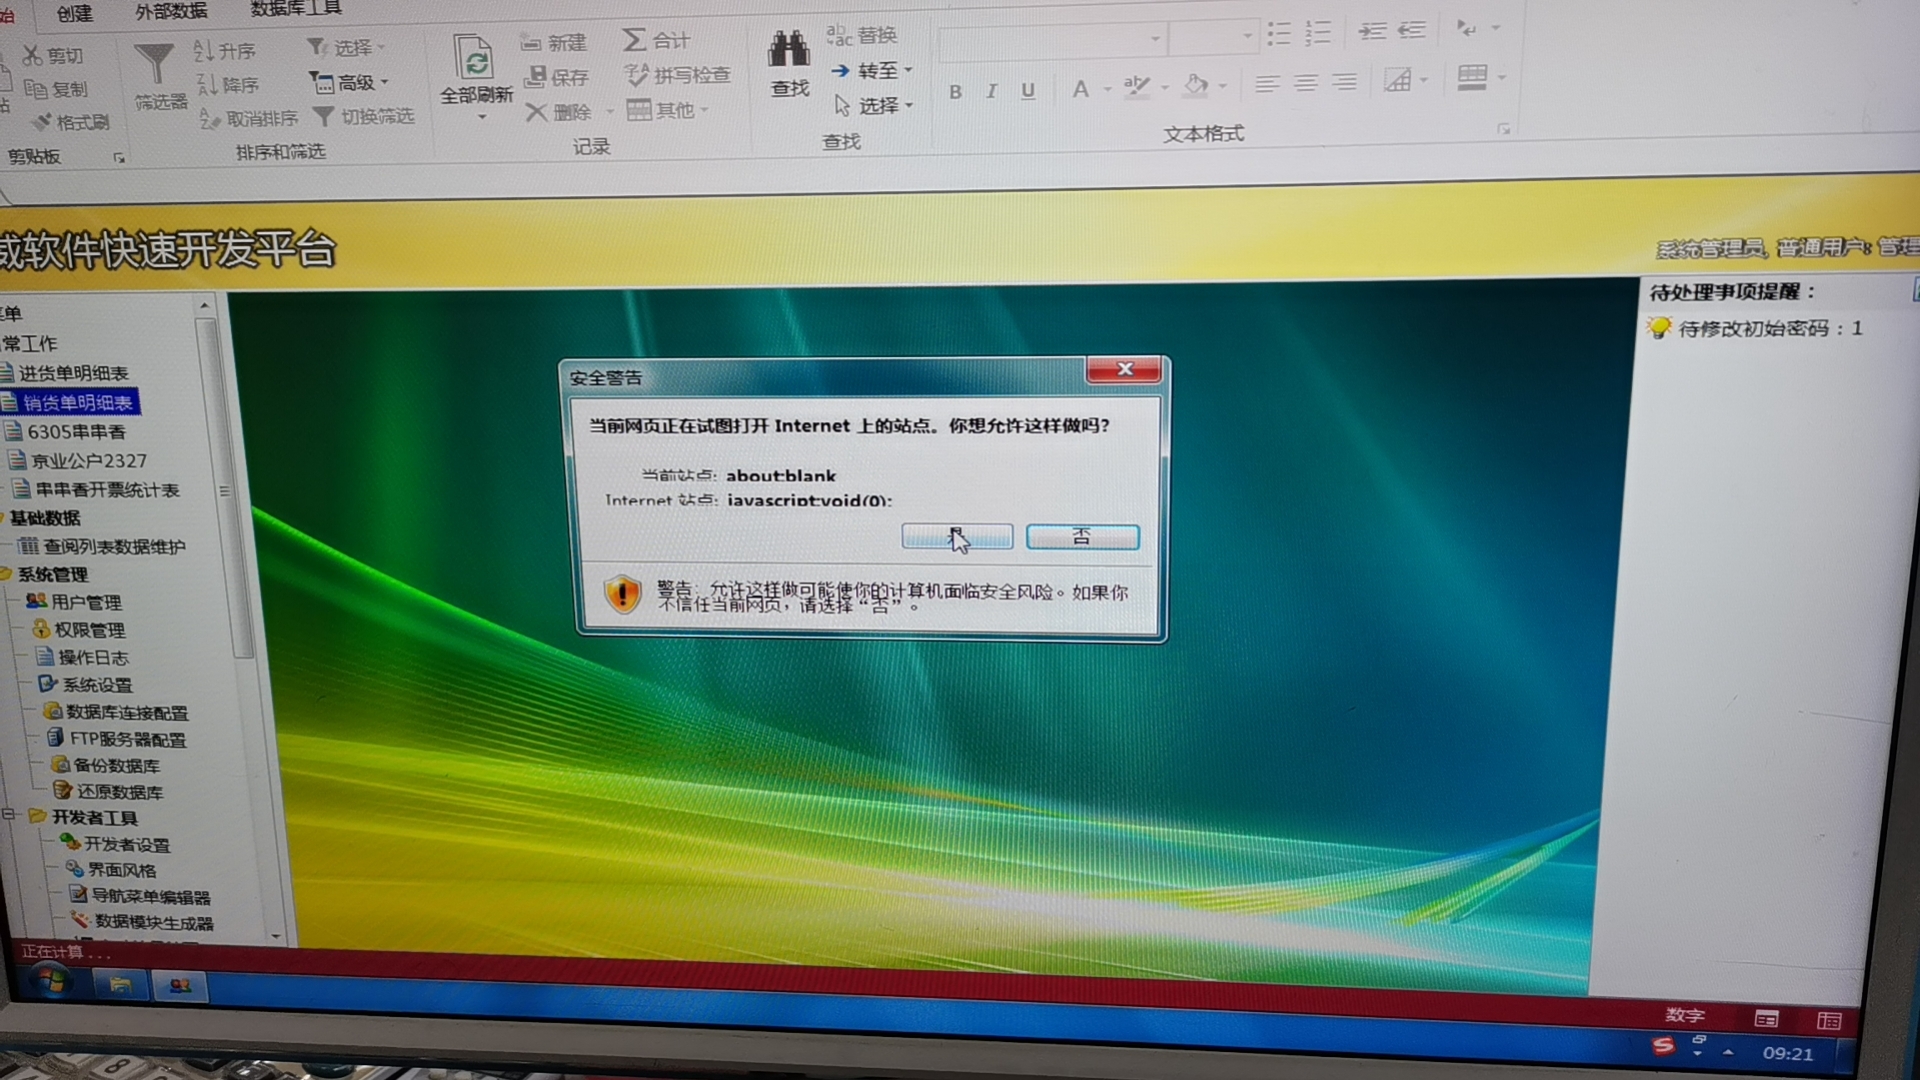The width and height of the screenshot is (1920, 1080).
Task: Click the 剪贴板 dialog launcher
Action: (119, 158)
